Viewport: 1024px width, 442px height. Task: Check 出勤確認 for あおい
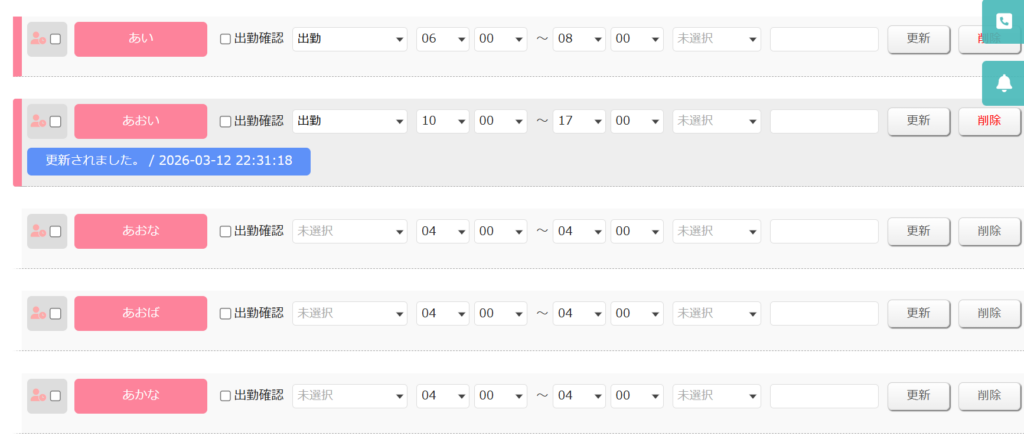click(225, 121)
